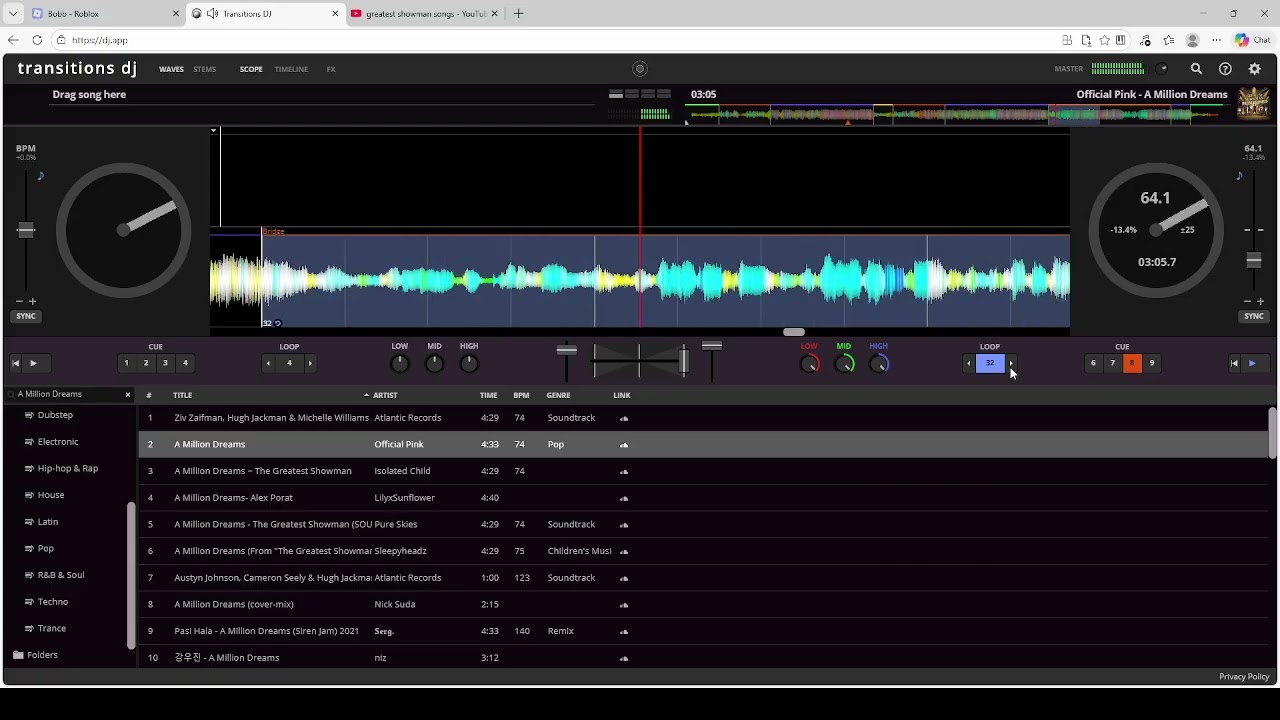Reload the page in the browser

pos(37,40)
